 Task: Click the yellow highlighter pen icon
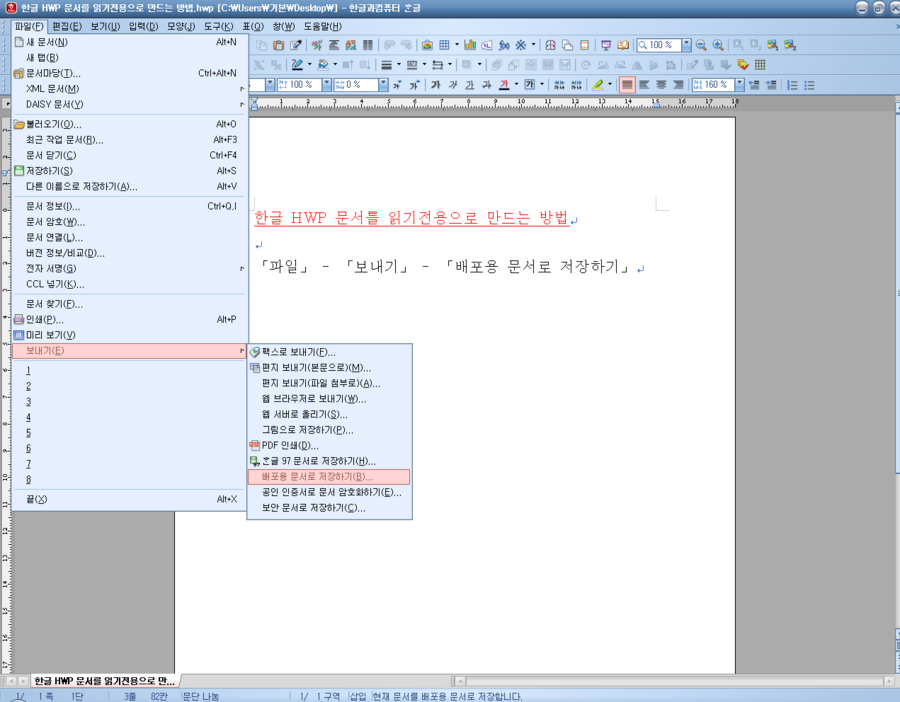tap(598, 85)
